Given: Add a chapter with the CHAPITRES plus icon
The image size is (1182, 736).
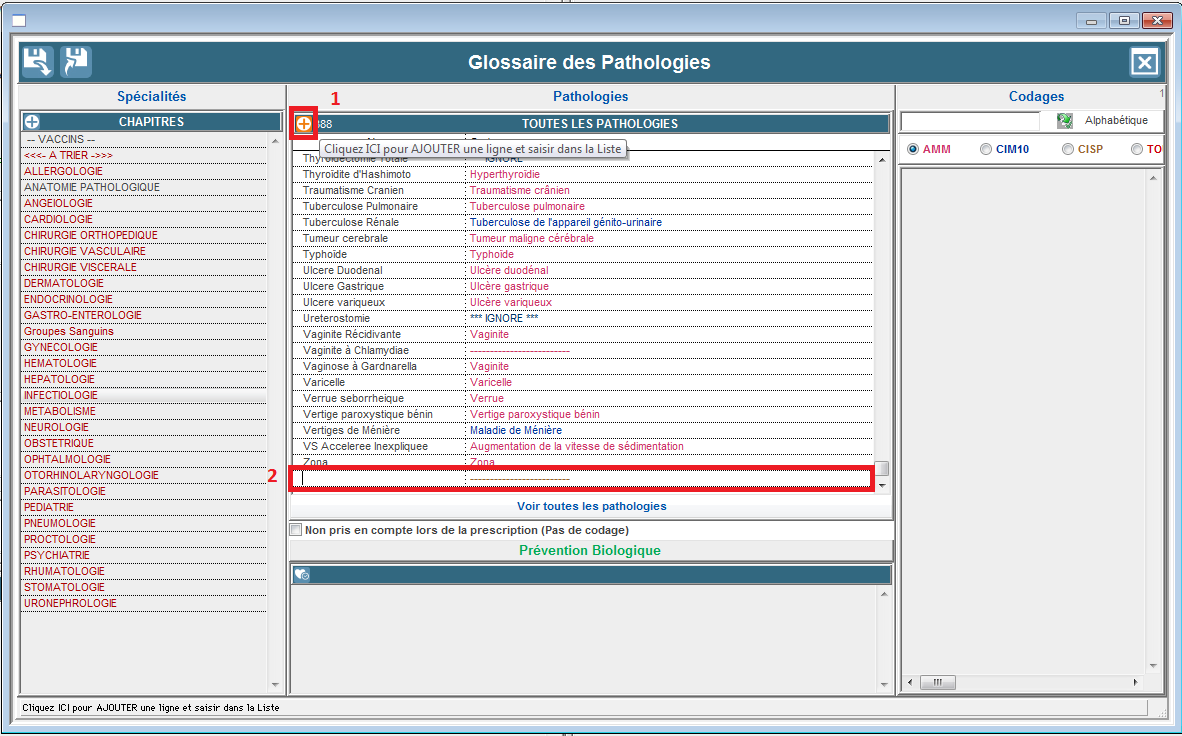Looking at the screenshot, I should coord(32,122).
